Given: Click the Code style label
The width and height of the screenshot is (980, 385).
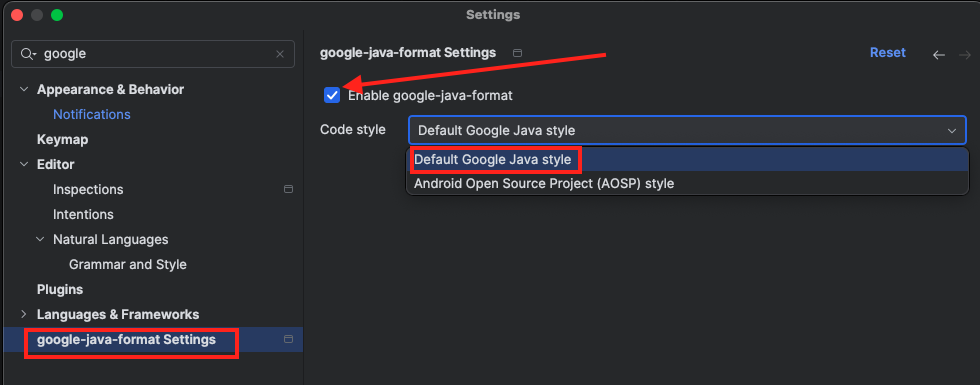Looking at the screenshot, I should tap(352, 130).
